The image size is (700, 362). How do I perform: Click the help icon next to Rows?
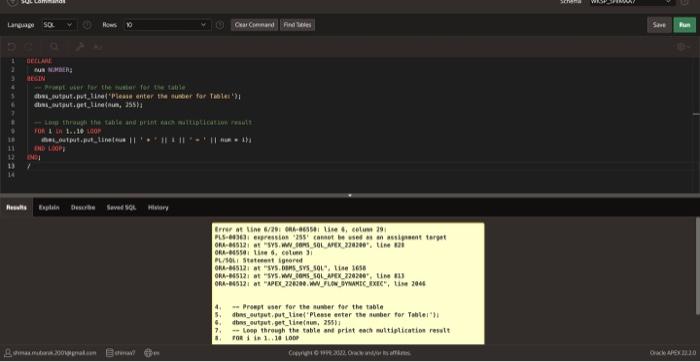pos(220,25)
